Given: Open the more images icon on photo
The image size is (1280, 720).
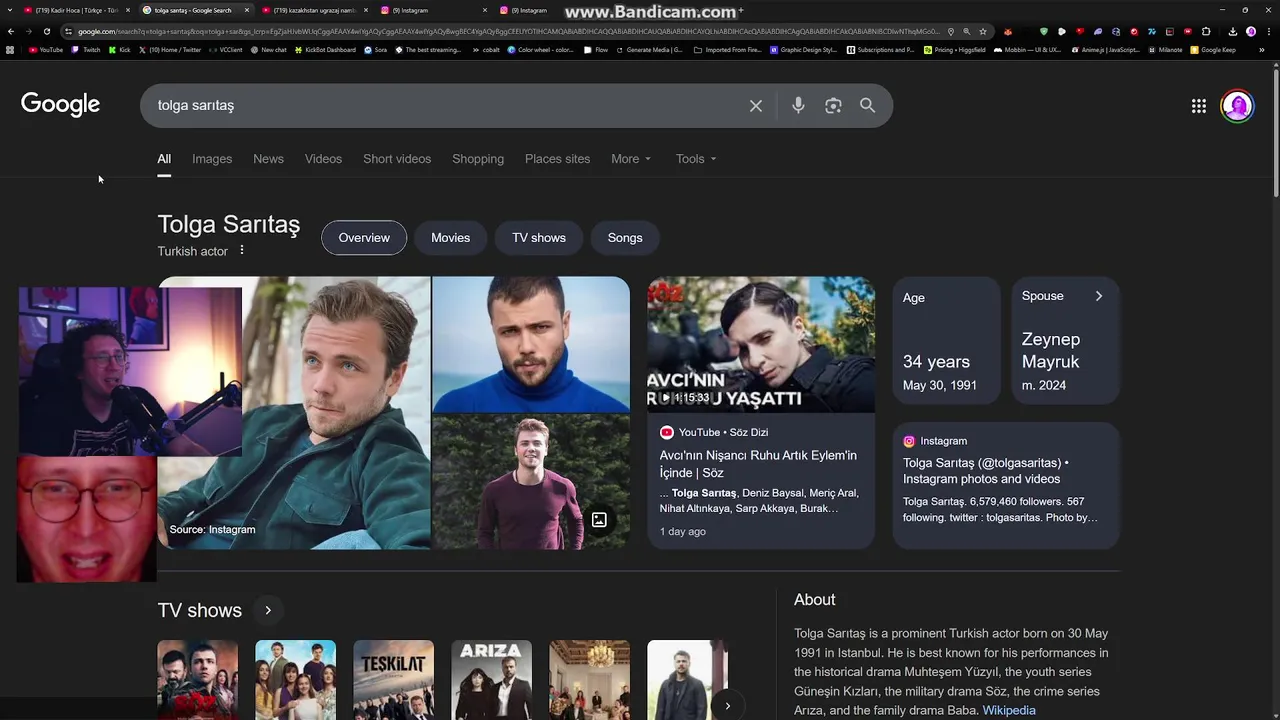Looking at the screenshot, I should coord(599,520).
